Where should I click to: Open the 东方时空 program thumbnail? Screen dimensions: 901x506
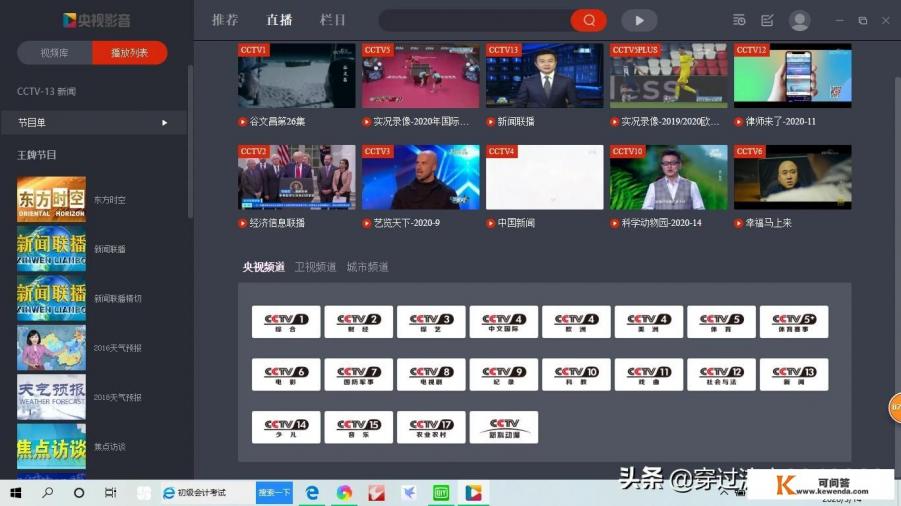(52, 199)
